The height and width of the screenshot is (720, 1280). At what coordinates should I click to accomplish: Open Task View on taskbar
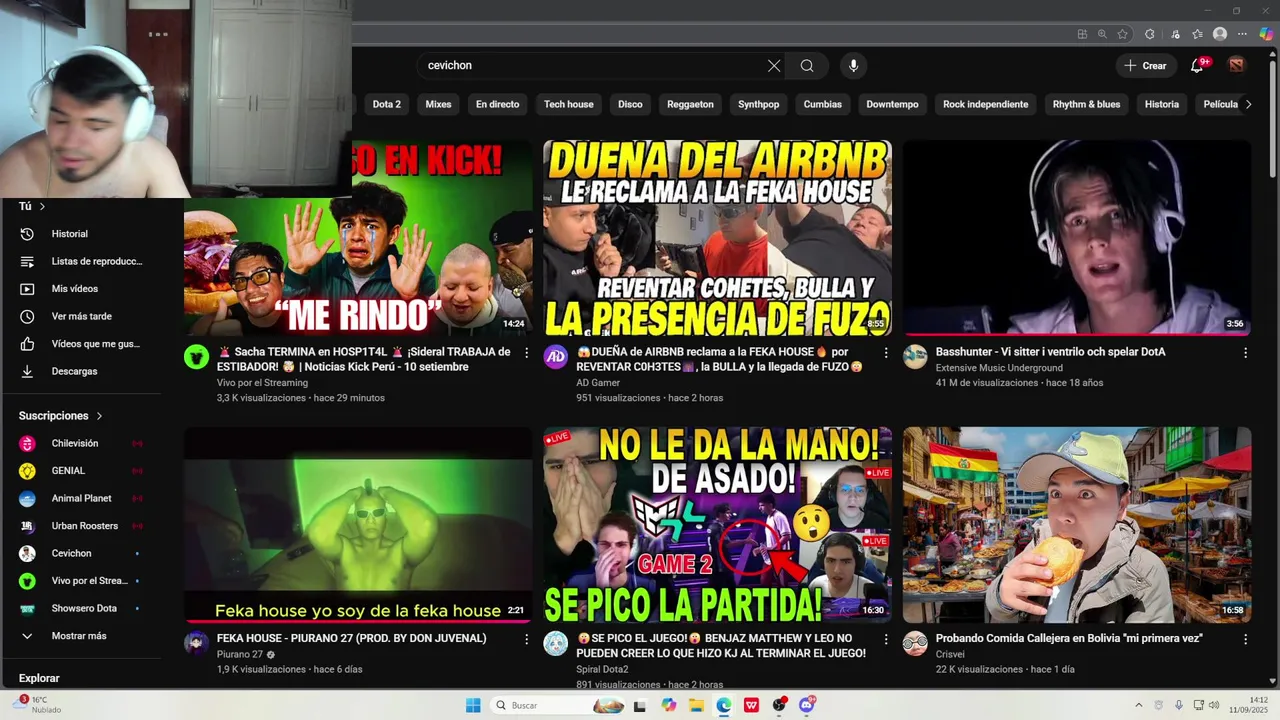[x=640, y=705]
